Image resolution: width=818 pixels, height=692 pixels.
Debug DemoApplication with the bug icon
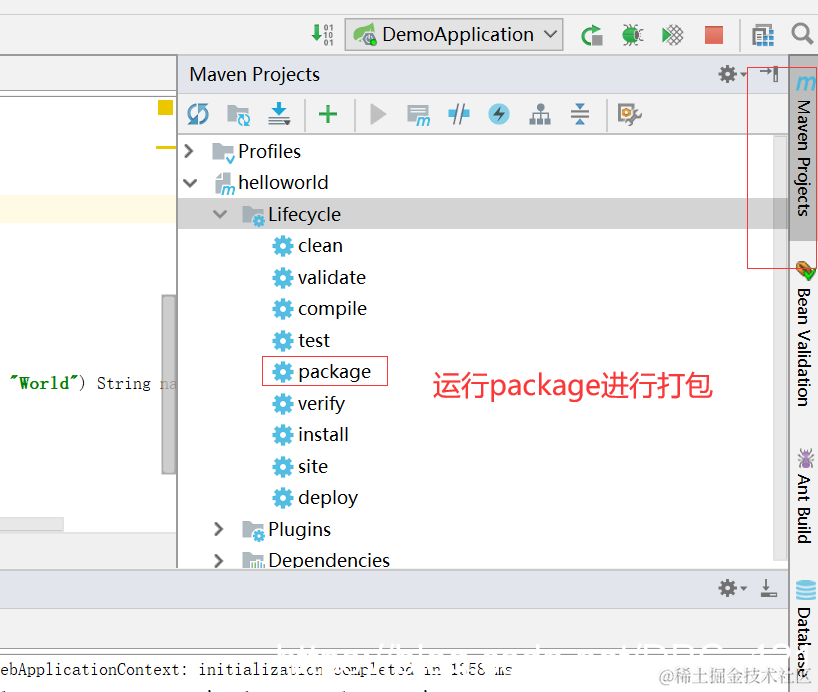(632, 35)
